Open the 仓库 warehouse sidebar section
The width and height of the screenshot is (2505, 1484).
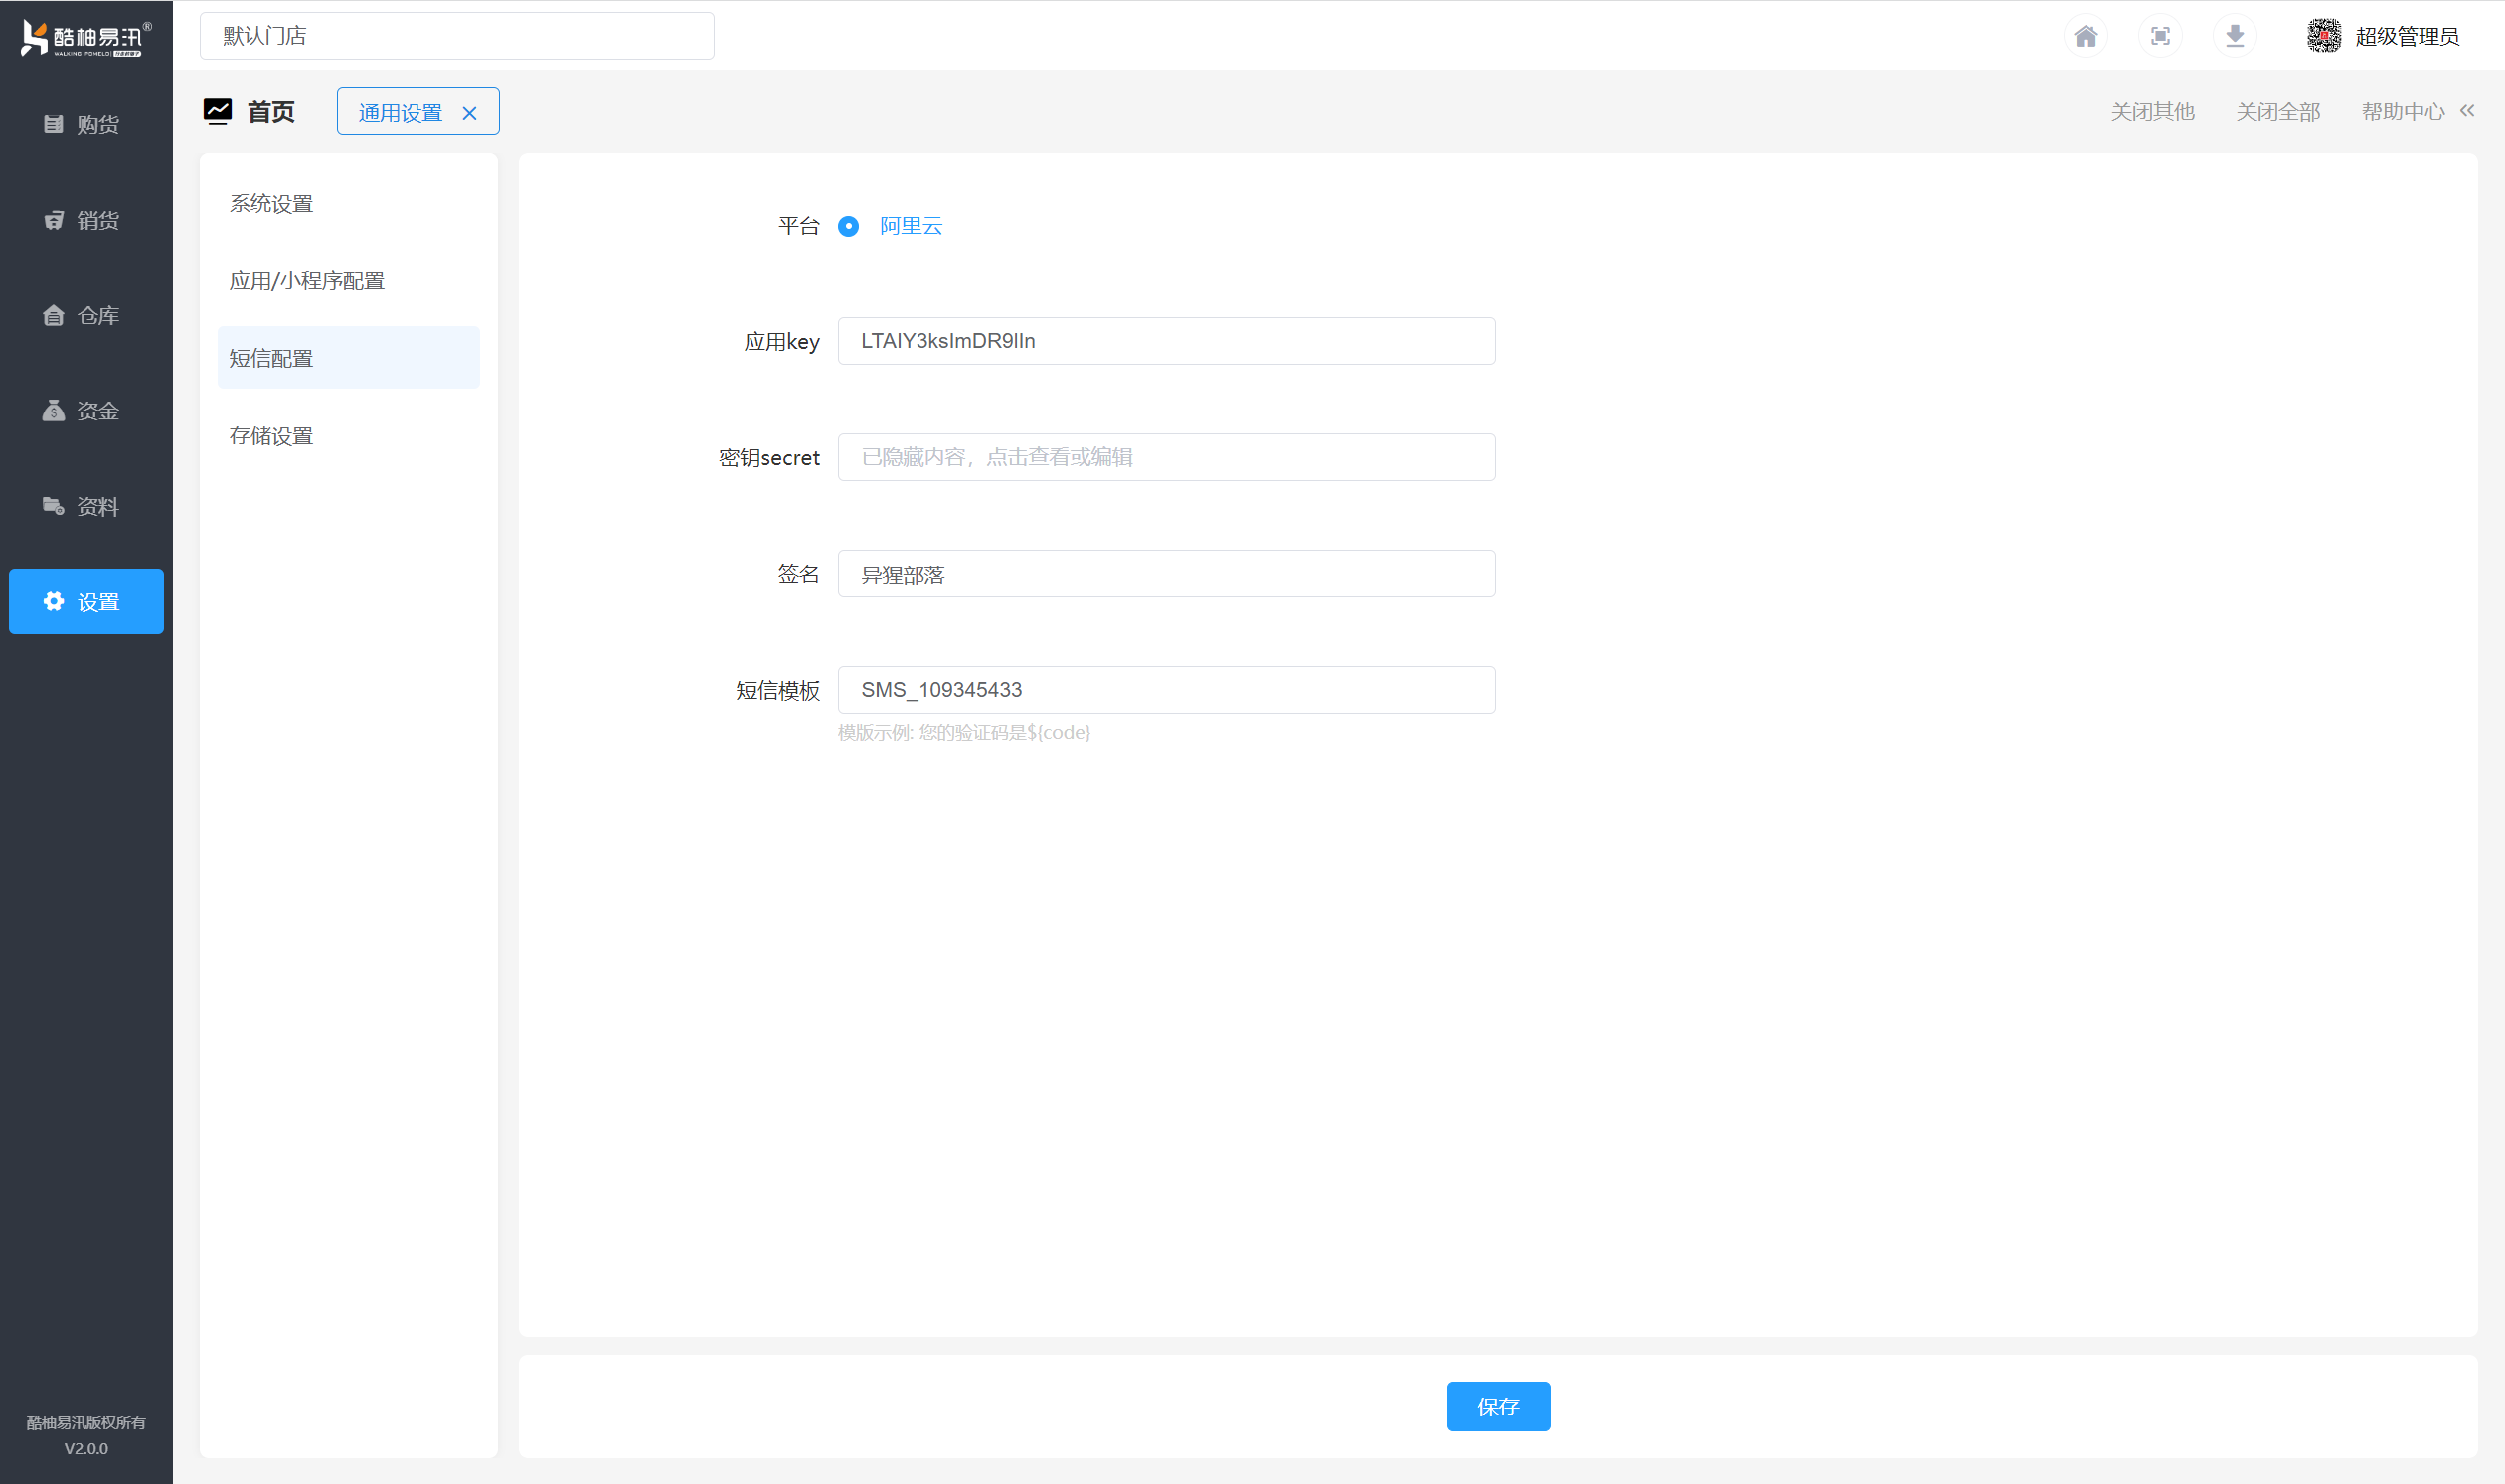[x=85, y=316]
